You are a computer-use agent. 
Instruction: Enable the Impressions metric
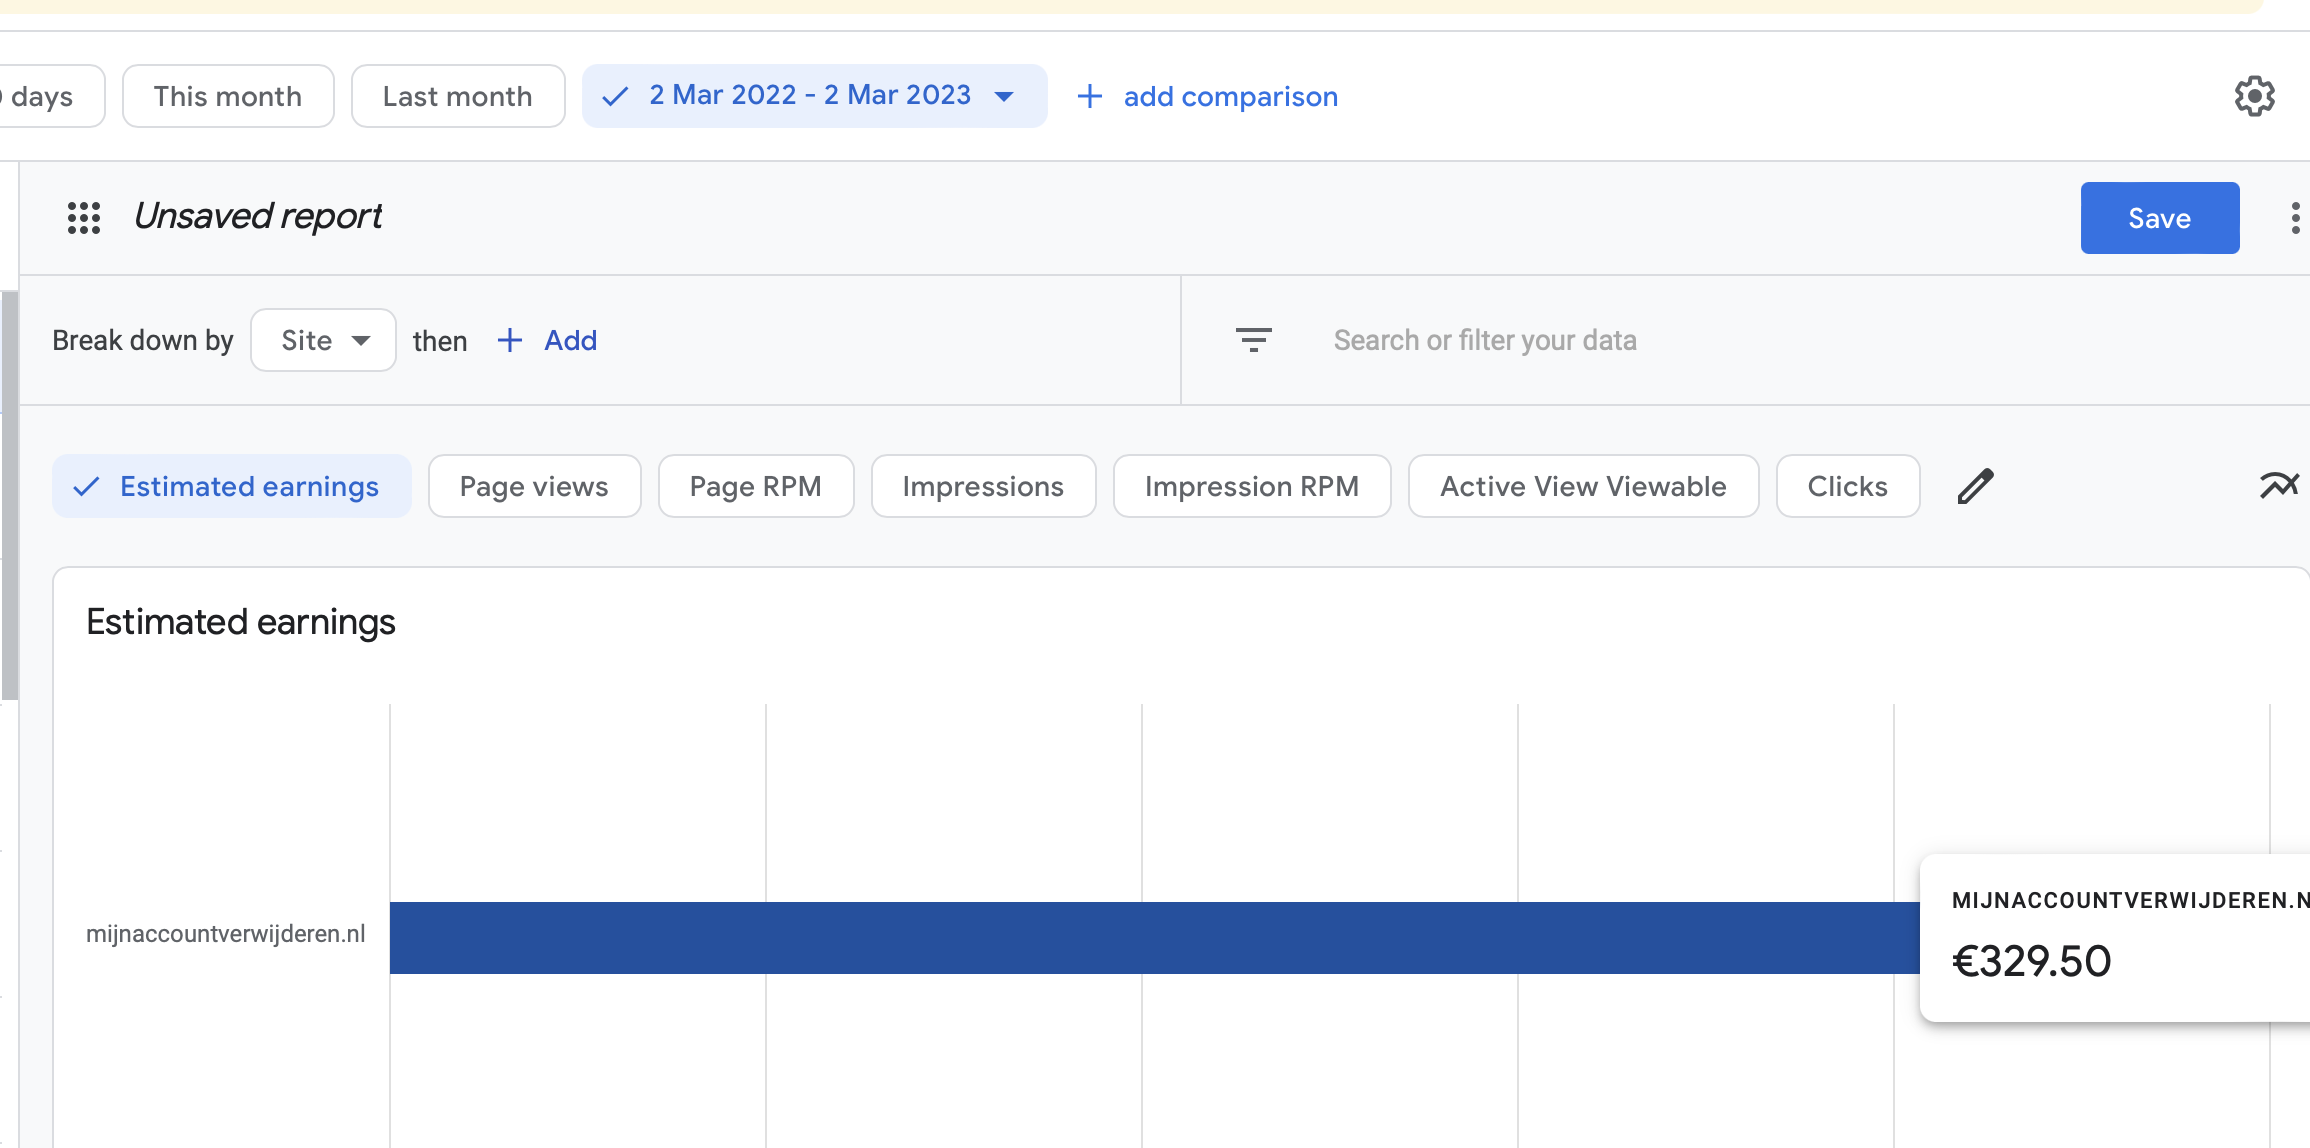pyautogui.click(x=983, y=486)
